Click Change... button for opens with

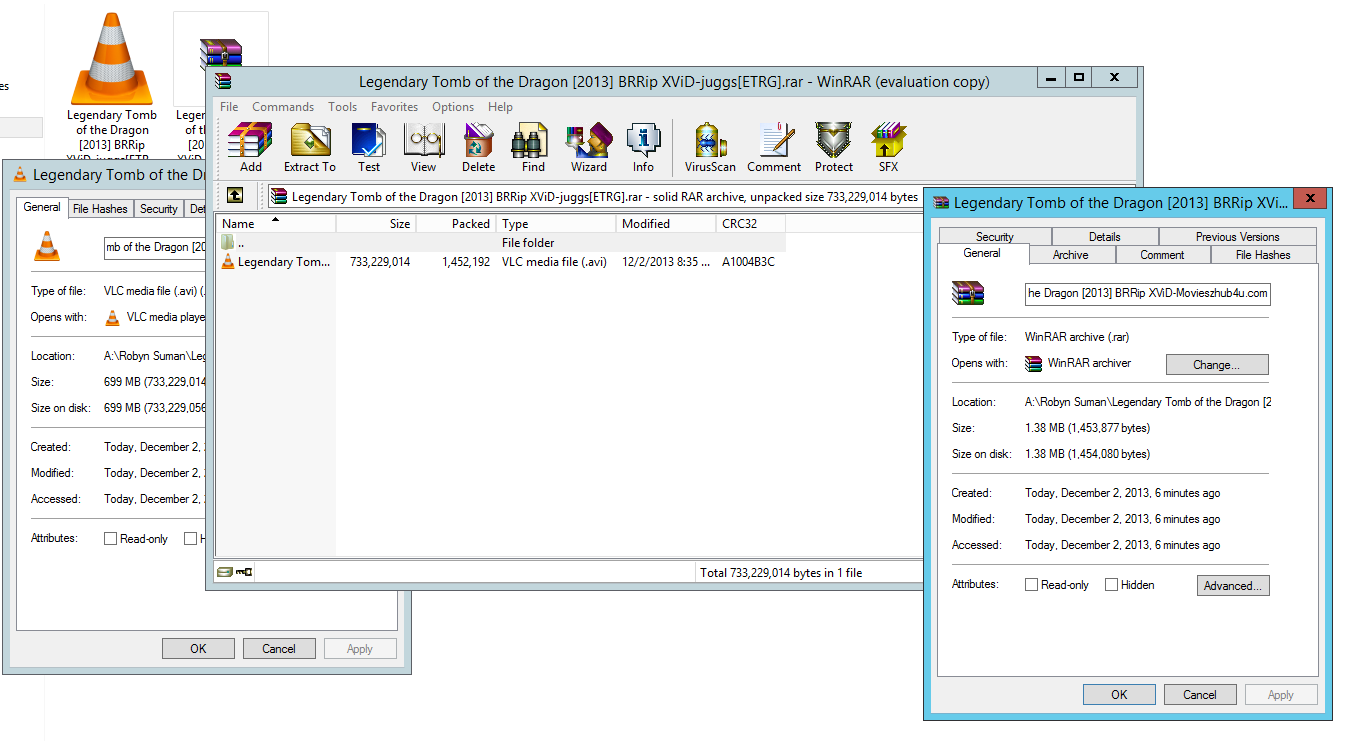click(x=1216, y=365)
